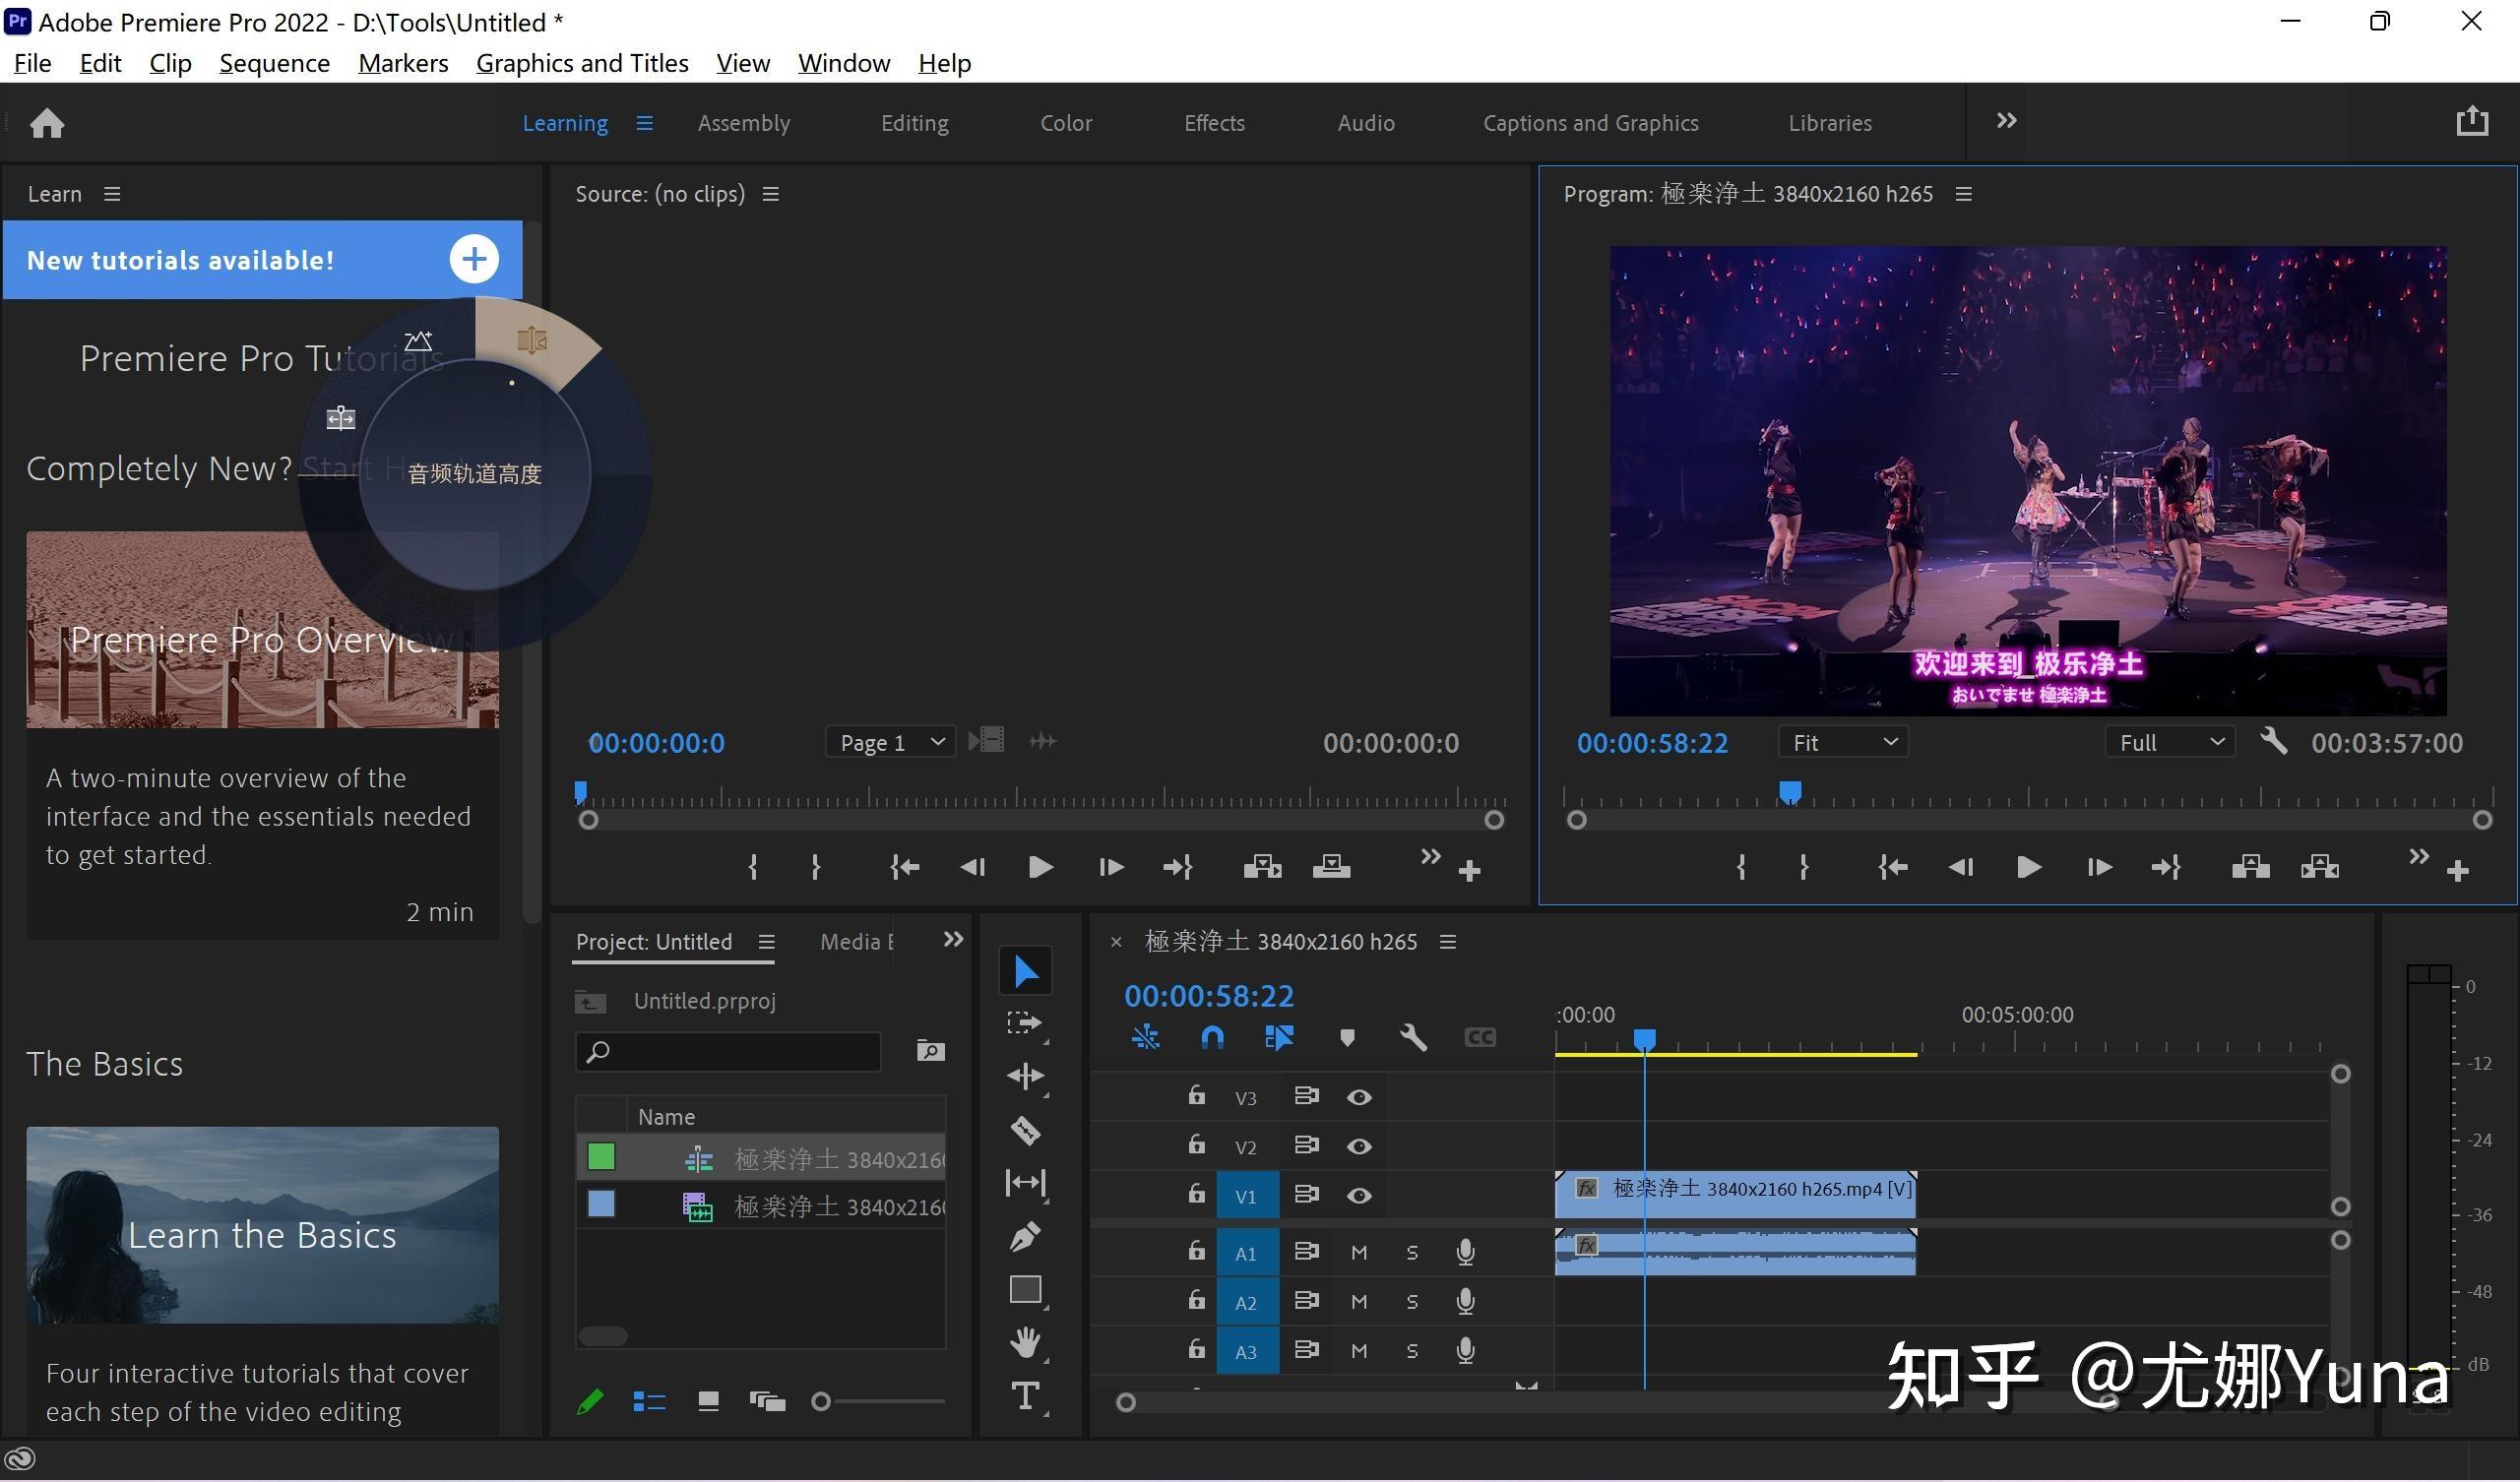Open the Learn panel menu
Image resolution: width=2520 pixels, height=1482 pixels.
[112, 194]
